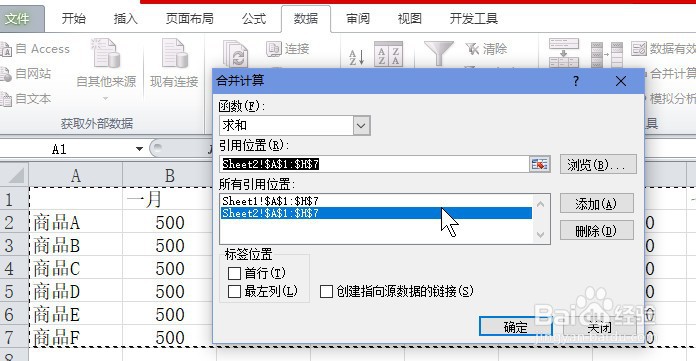
Task: Select row 1 header
Action: pyautogui.click(x=14, y=199)
